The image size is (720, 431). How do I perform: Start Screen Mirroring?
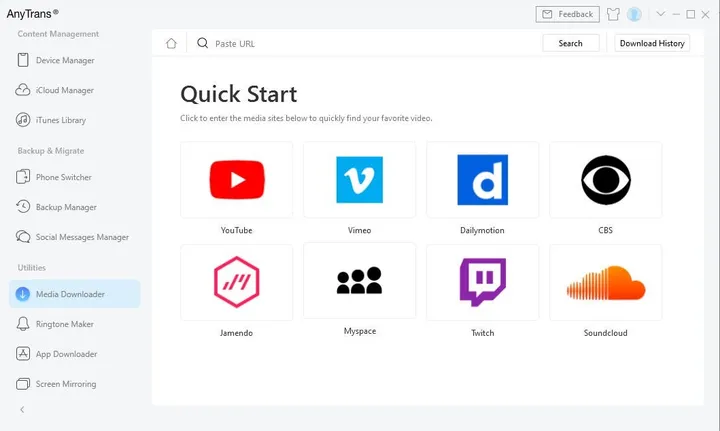74,384
